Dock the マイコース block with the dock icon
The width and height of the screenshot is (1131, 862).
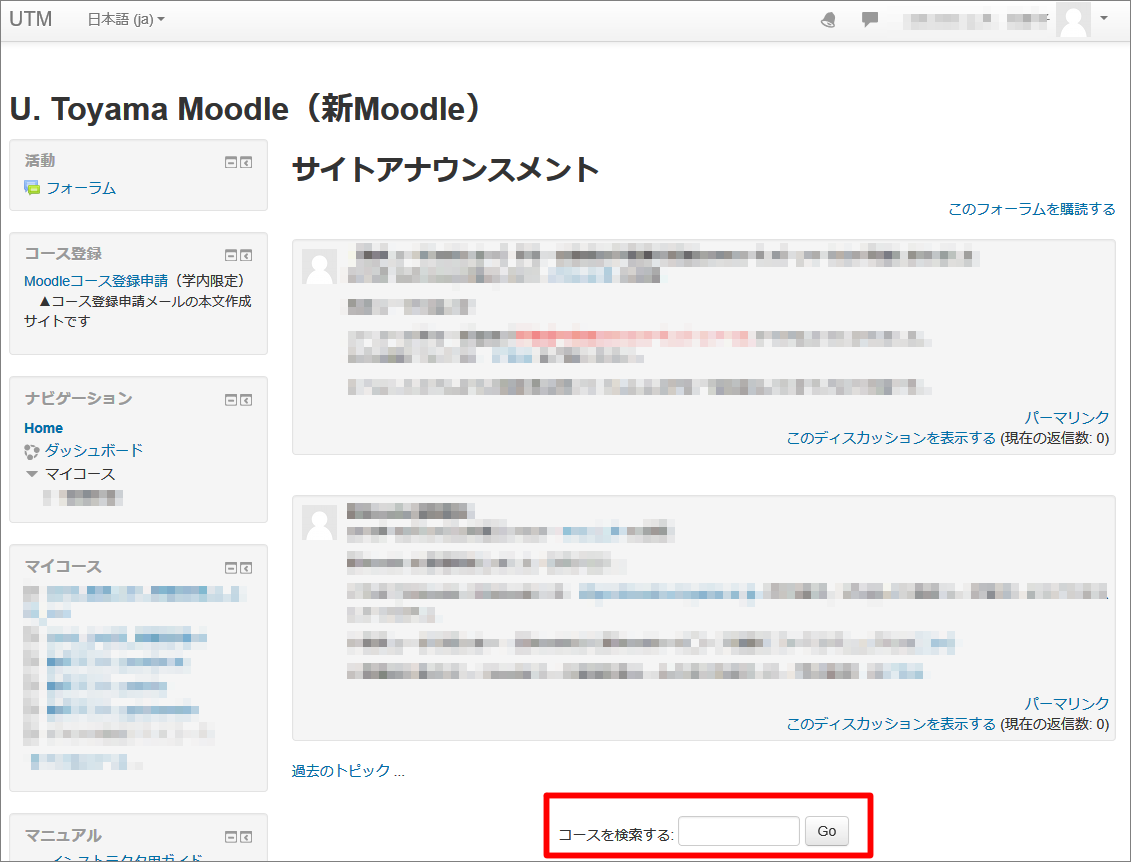point(246,568)
